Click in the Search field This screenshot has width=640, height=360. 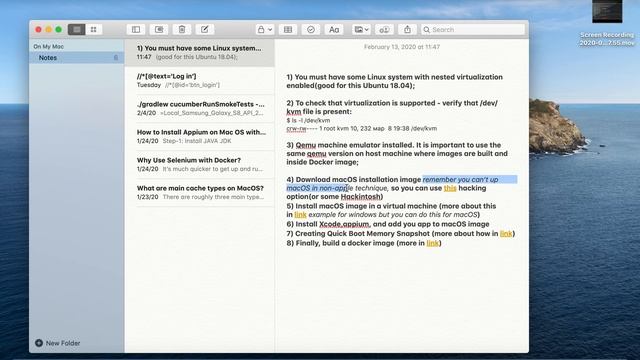[x=473, y=29]
